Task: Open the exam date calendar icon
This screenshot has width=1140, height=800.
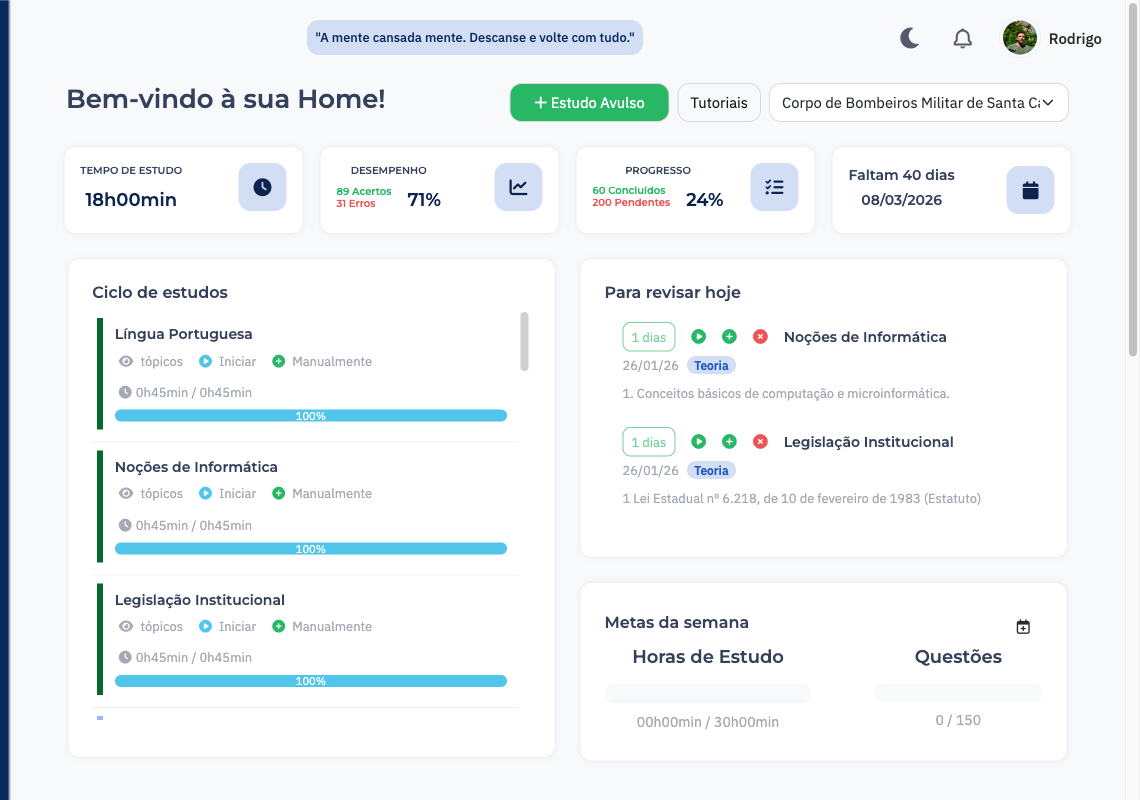Action: (1030, 190)
